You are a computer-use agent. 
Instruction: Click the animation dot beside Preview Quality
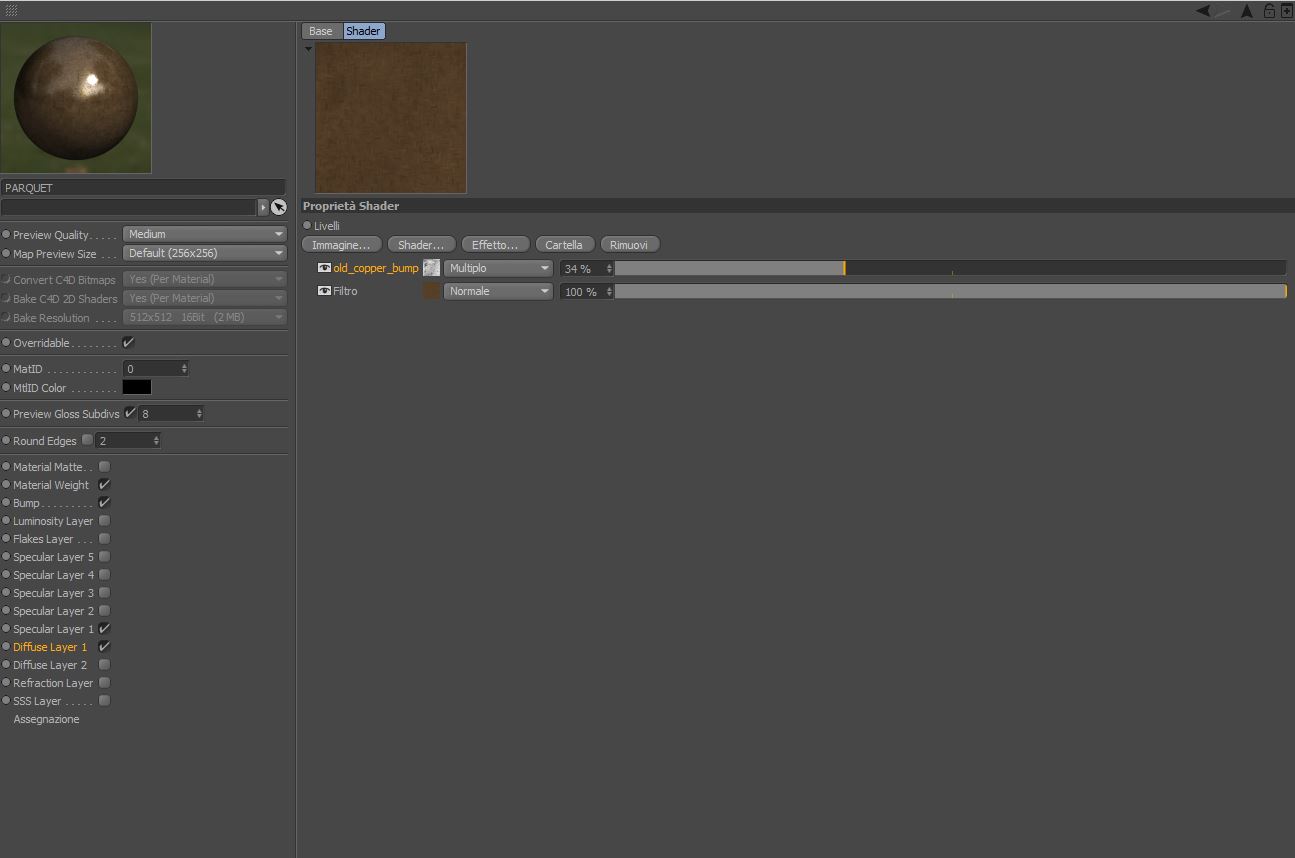[6, 235]
